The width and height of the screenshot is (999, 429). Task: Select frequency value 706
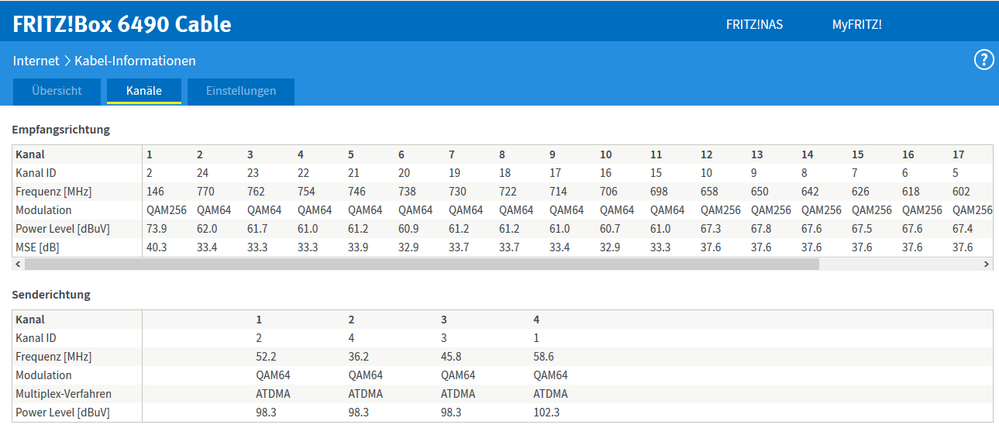click(608, 191)
